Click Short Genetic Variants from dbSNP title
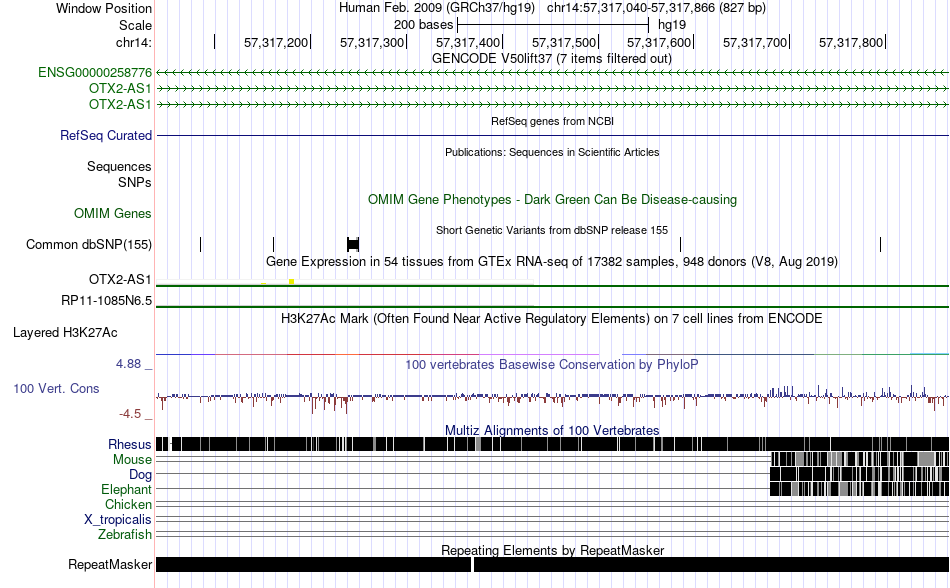Image resolution: width=950 pixels, height=588 pixels. click(x=552, y=230)
